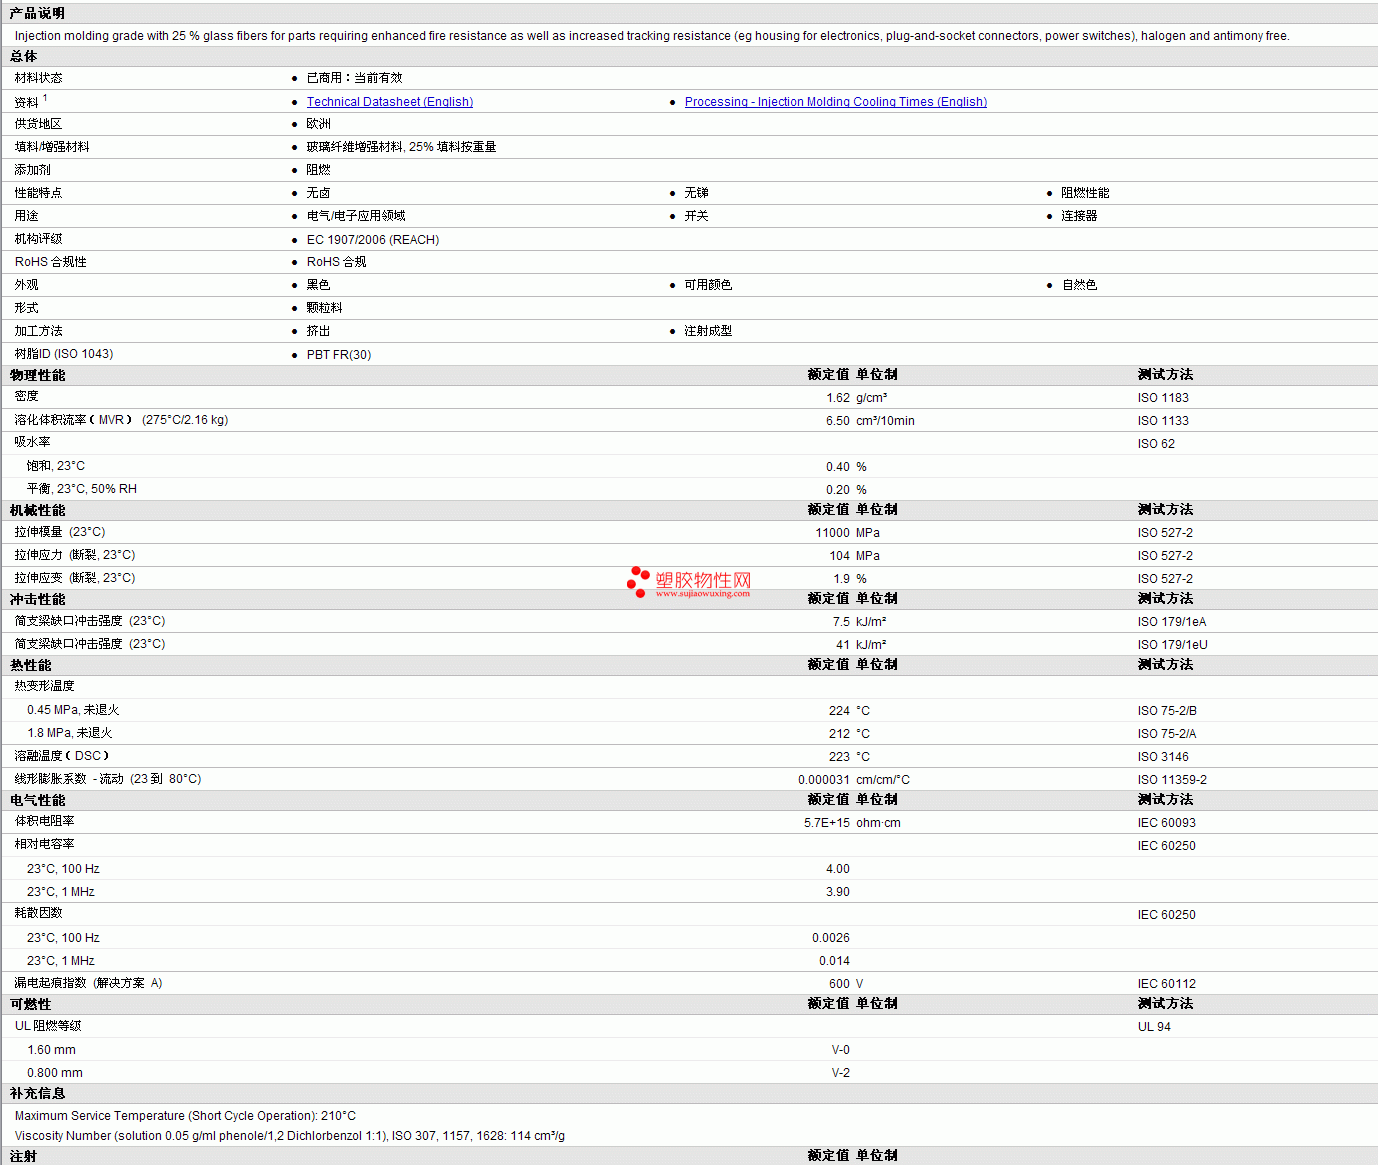Open Processing - Injection Molding Cooling Times link
The image size is (1378, 1165).
836,102
